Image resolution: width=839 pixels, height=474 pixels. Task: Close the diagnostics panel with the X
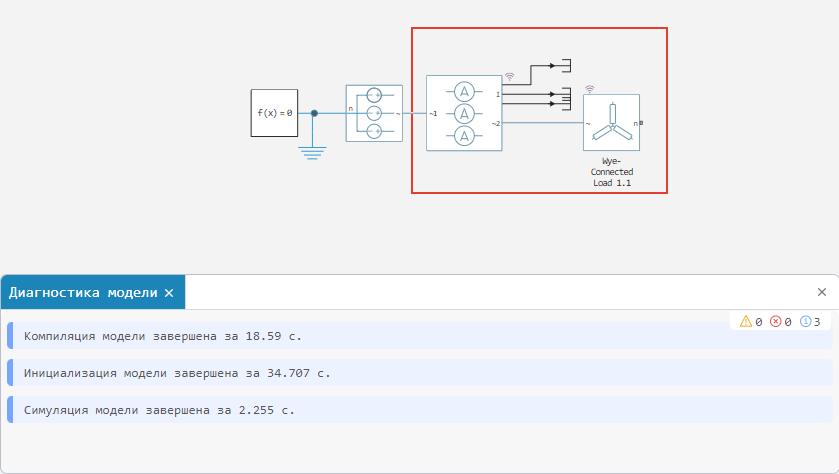(x=822, y=292)
